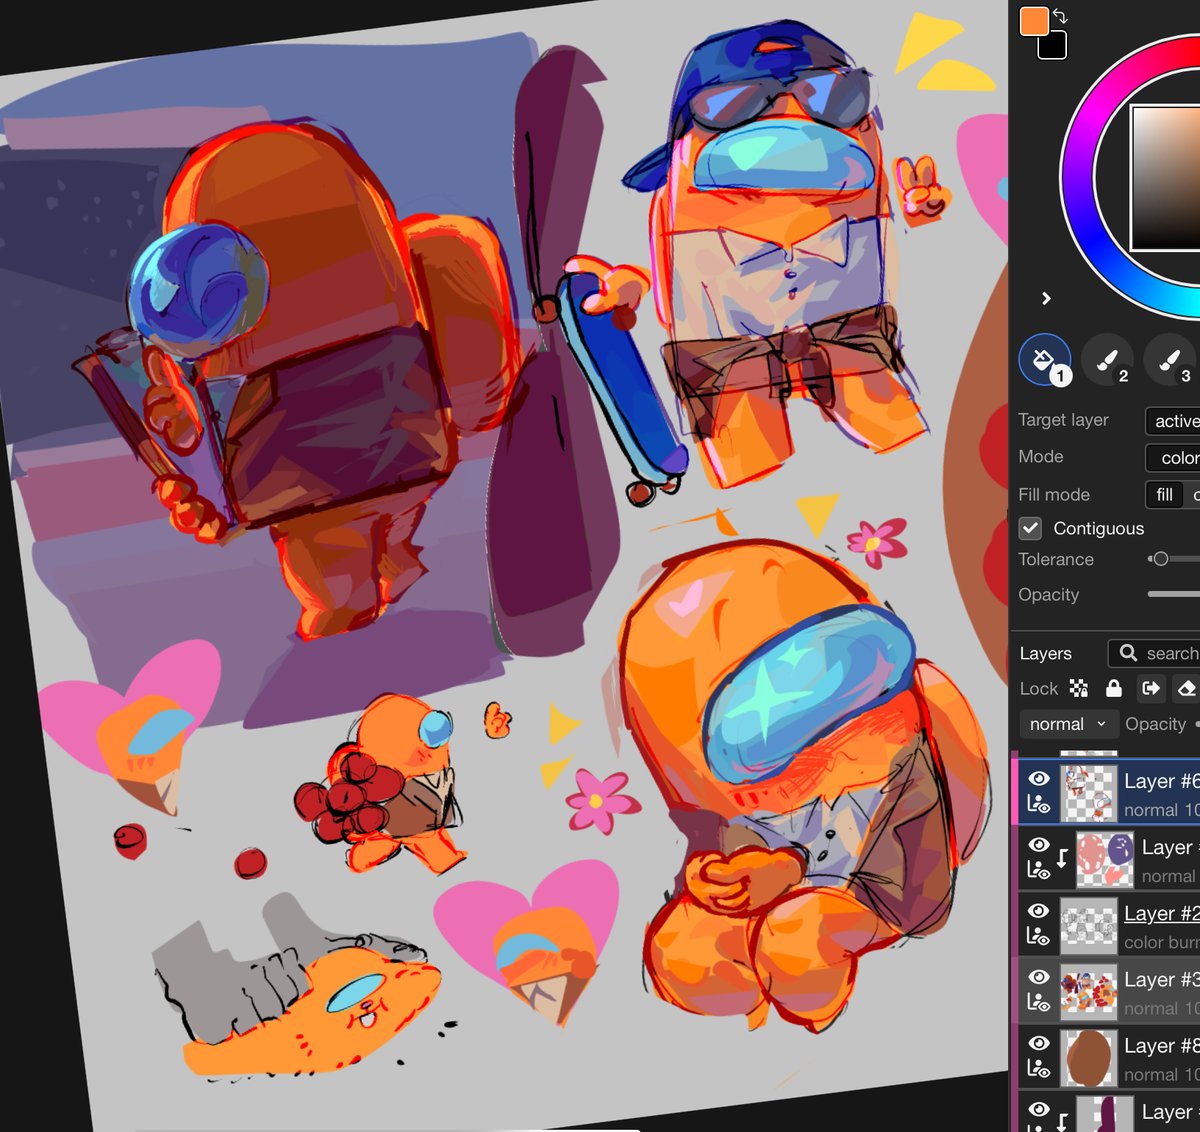The height and width of the screenshot is (1132, 1200).
Task: Toggle lock transparency checkerboard icon
Action: [x=1079, y=688]
